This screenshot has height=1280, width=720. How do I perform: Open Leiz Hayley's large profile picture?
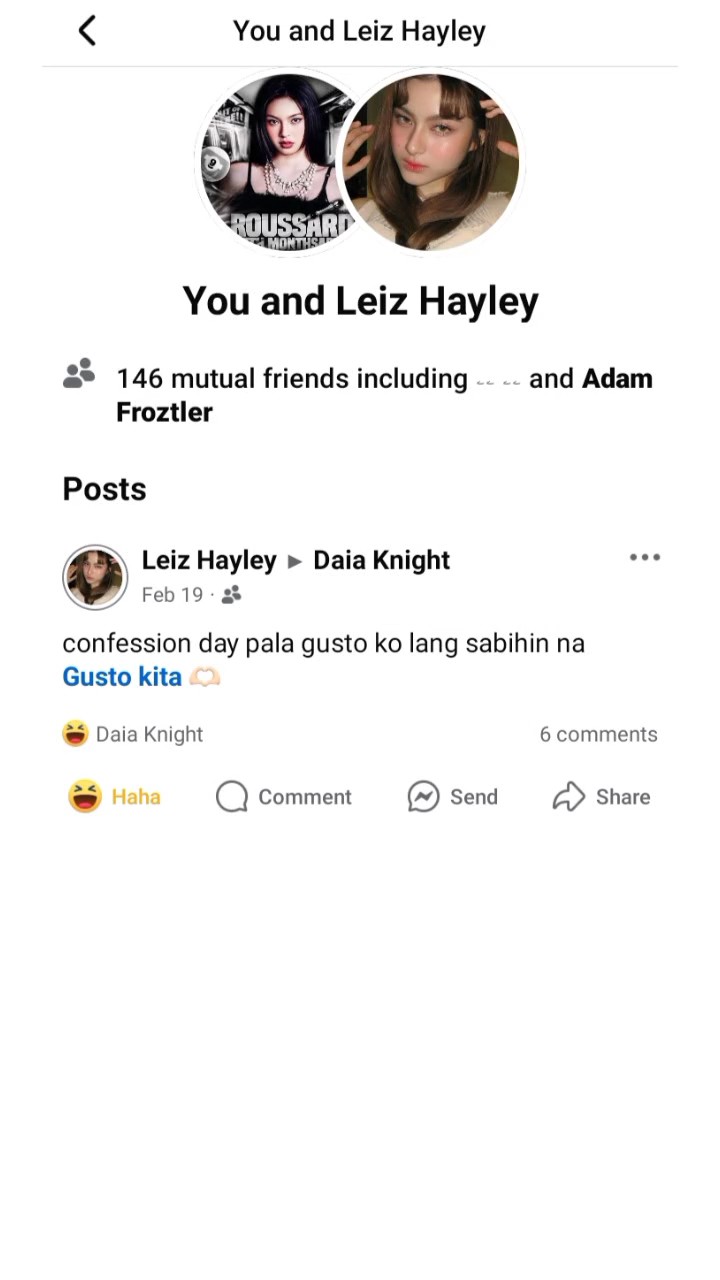pyautogui.click(x=432, y=162)
